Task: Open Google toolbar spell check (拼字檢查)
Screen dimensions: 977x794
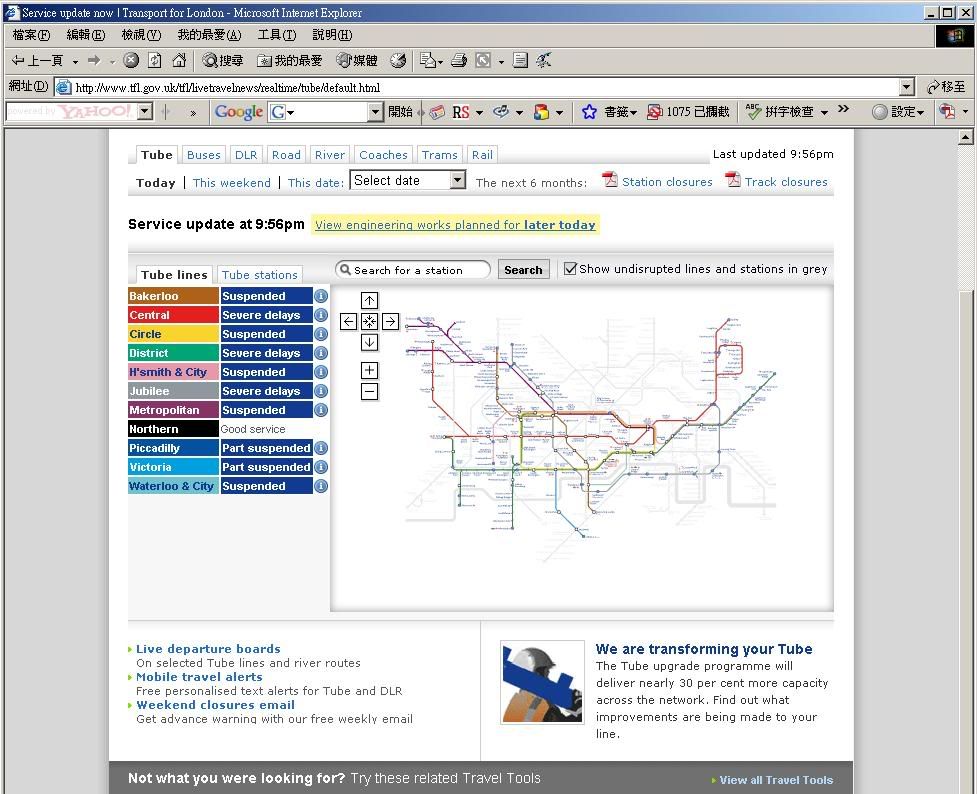Action: (x=781, y=112)
